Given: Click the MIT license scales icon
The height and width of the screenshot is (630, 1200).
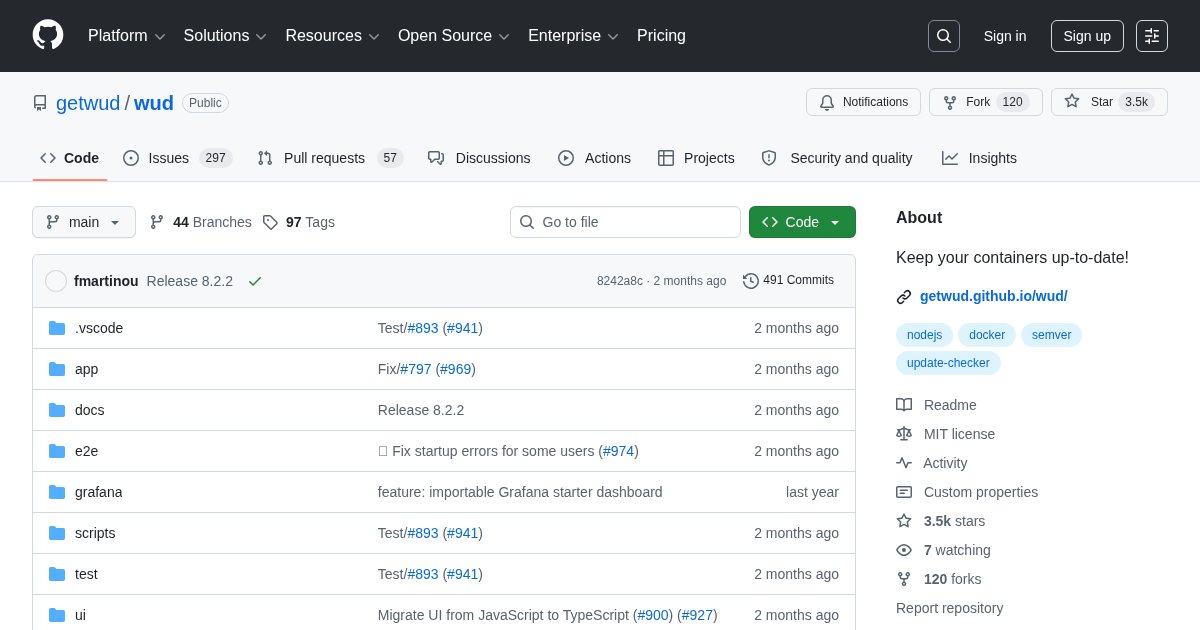Looking at the screenshot, I should (x=904, y=434).
